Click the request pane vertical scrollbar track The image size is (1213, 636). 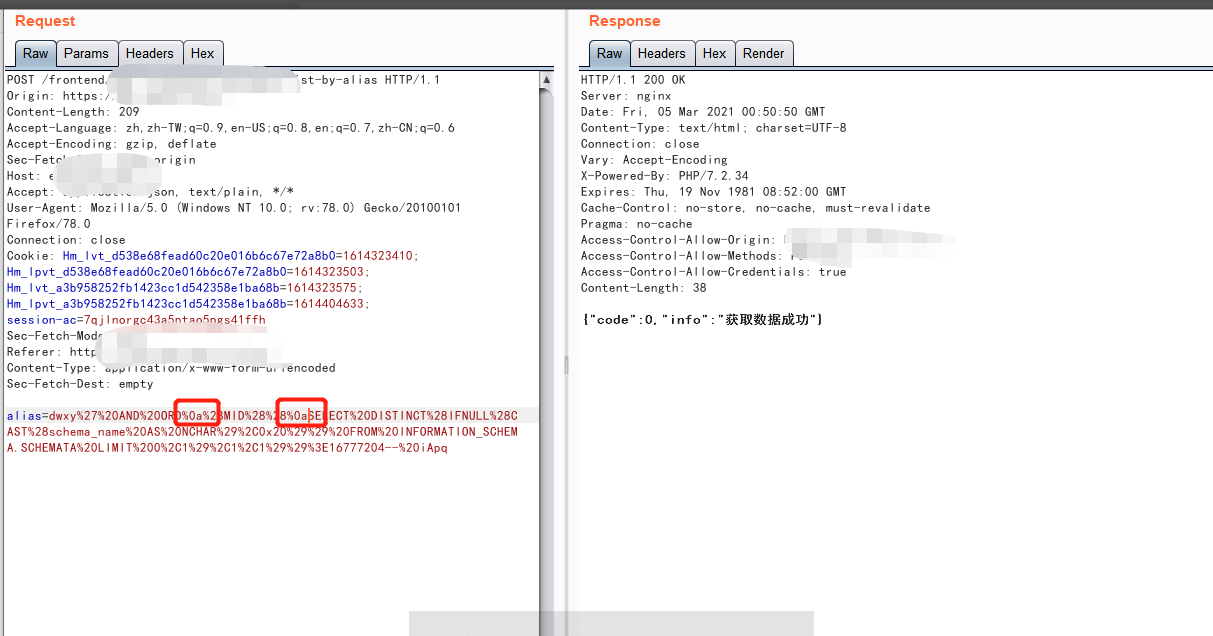coord(546,360)
